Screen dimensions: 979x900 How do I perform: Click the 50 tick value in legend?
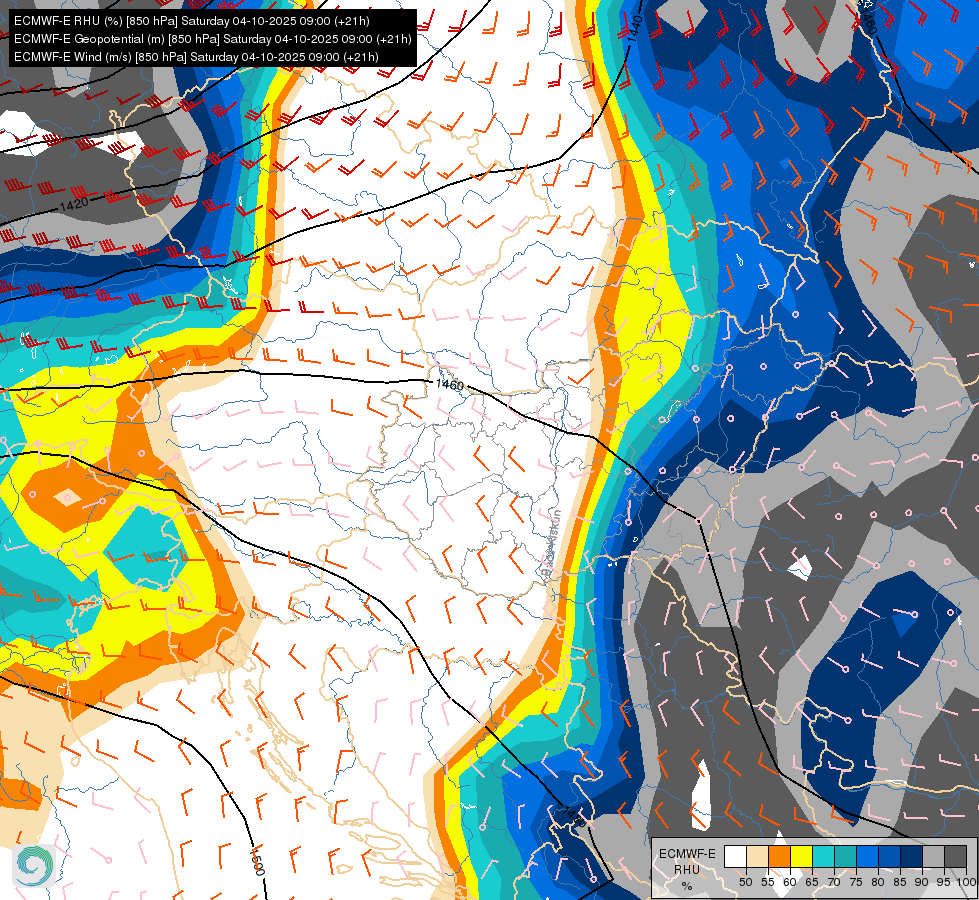coord(745,883)
